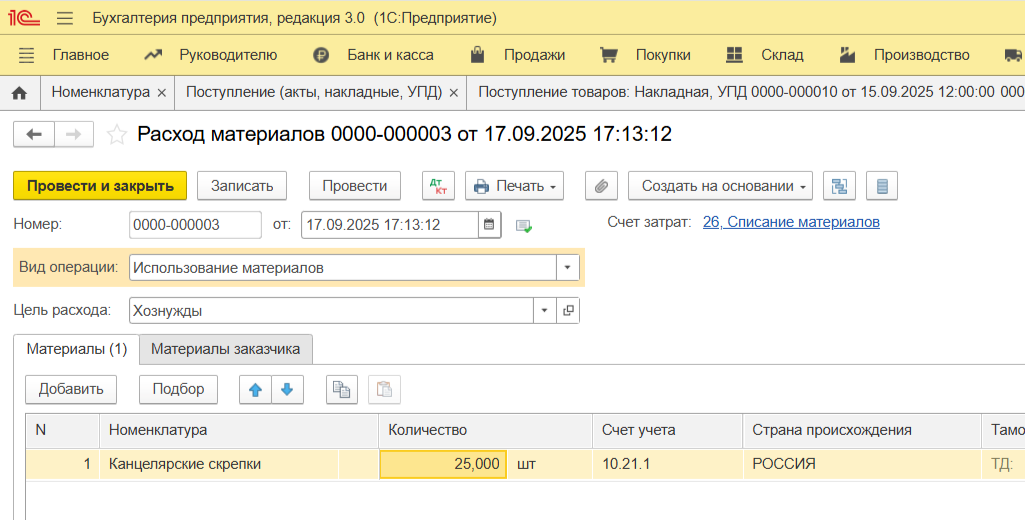Open Банк и касса menu section
Image resolution: width=1025 pixels, height=520 pixels.
(389, 55)
